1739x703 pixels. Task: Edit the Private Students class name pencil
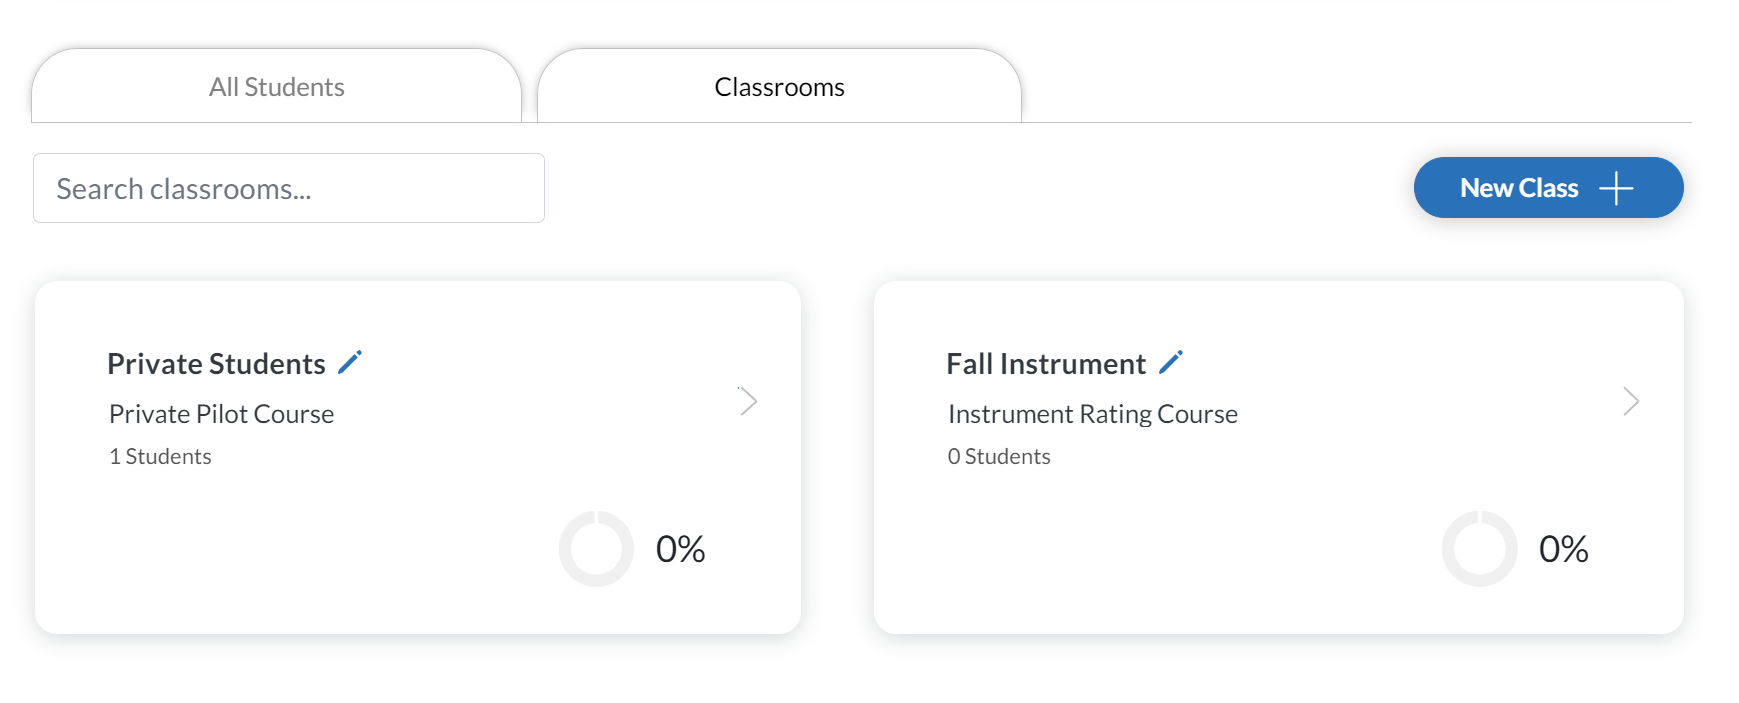(x=350, y=362)
